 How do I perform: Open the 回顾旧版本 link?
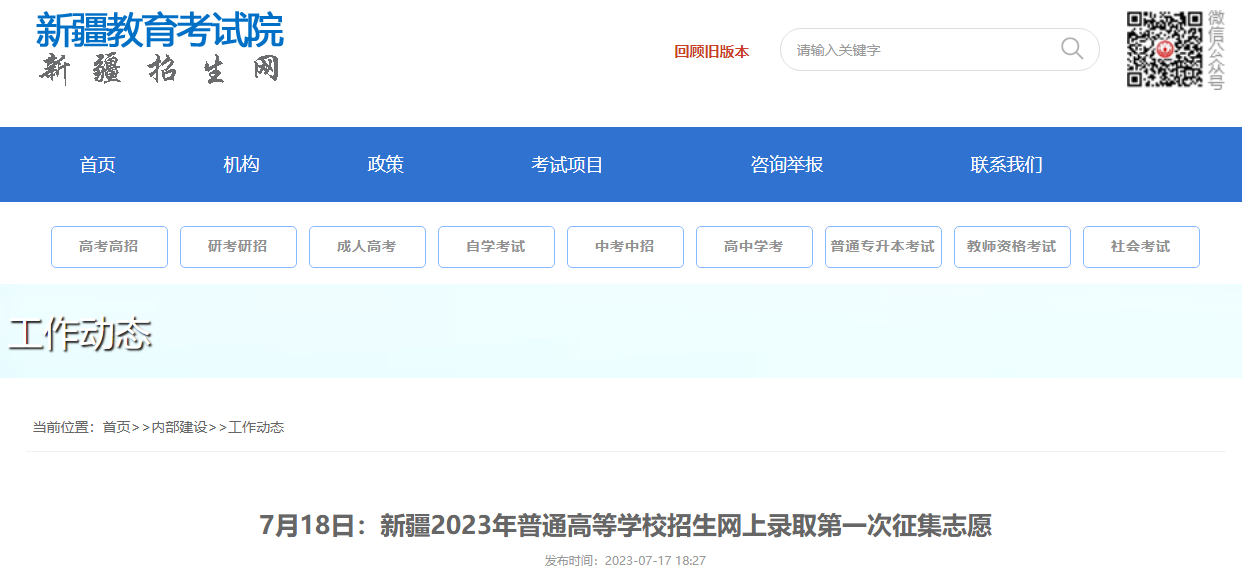pos(711,52)
